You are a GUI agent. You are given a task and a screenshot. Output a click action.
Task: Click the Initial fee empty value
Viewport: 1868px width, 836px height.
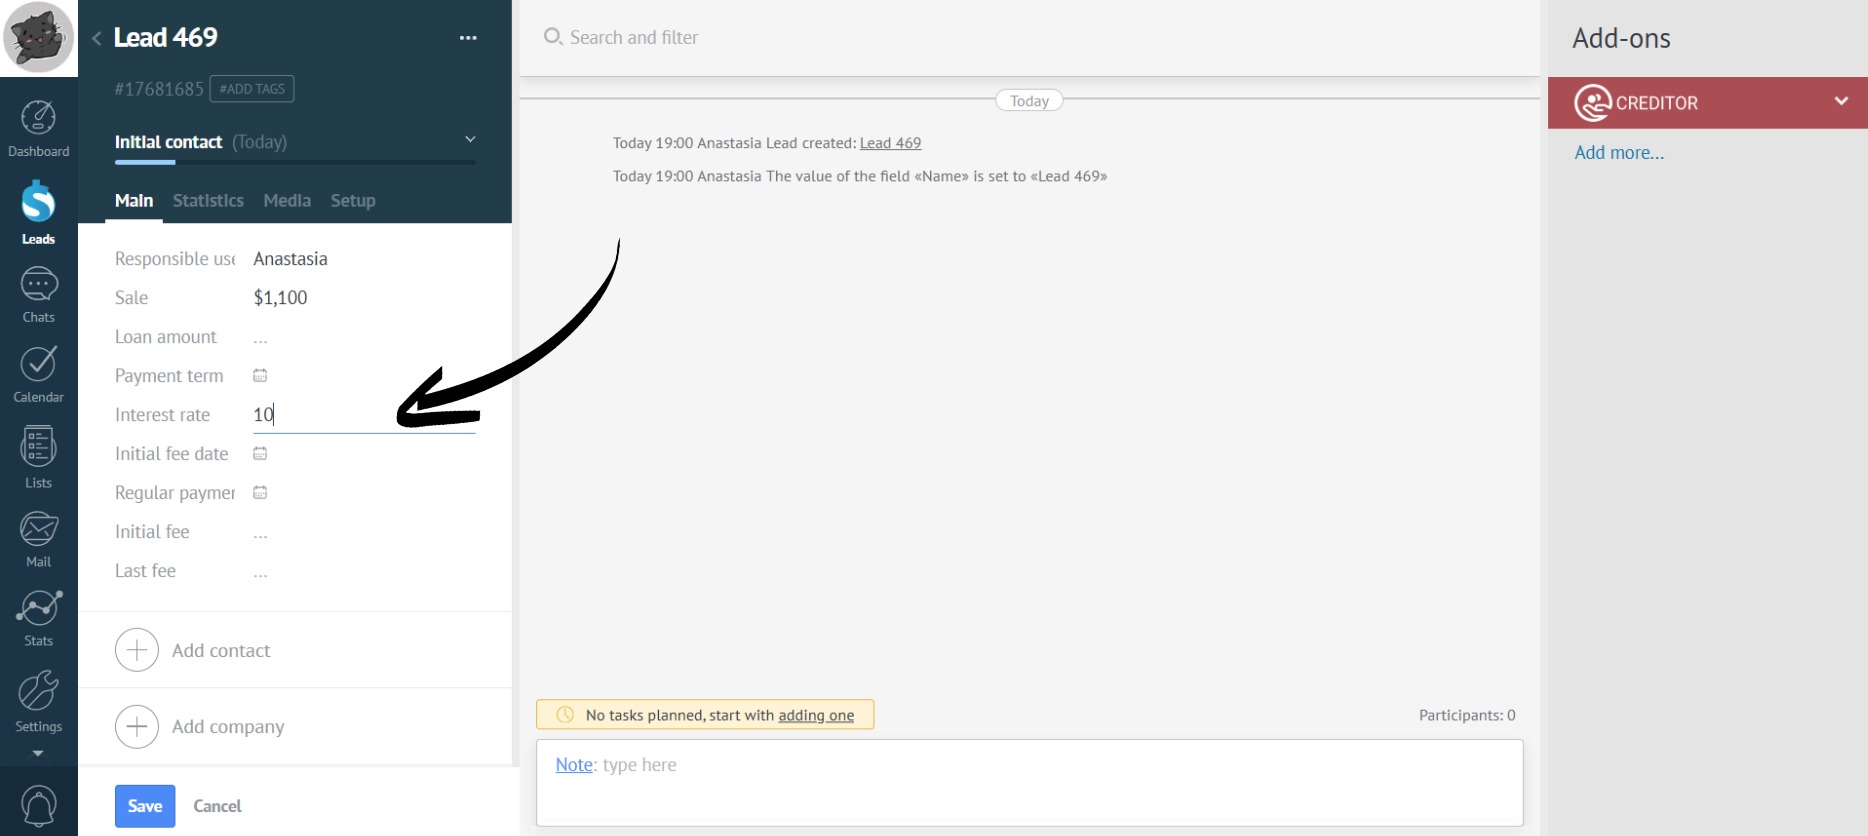(x=260, y=533)
